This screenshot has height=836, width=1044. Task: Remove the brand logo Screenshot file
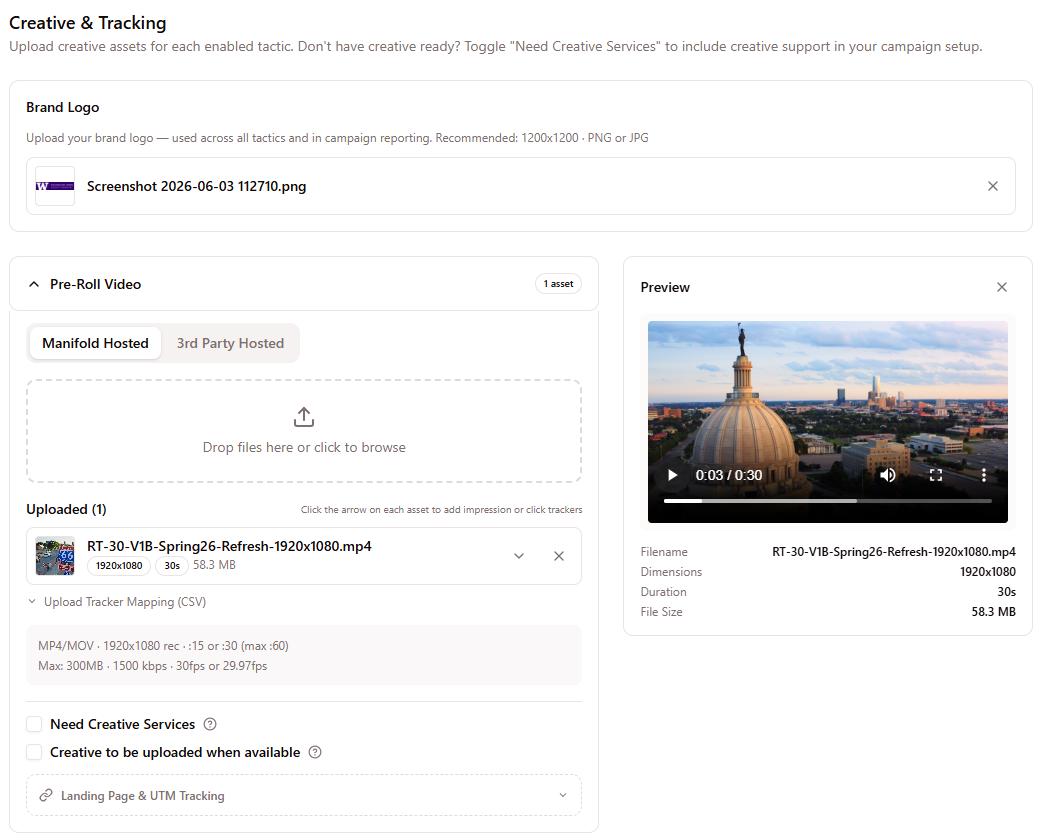992,186
